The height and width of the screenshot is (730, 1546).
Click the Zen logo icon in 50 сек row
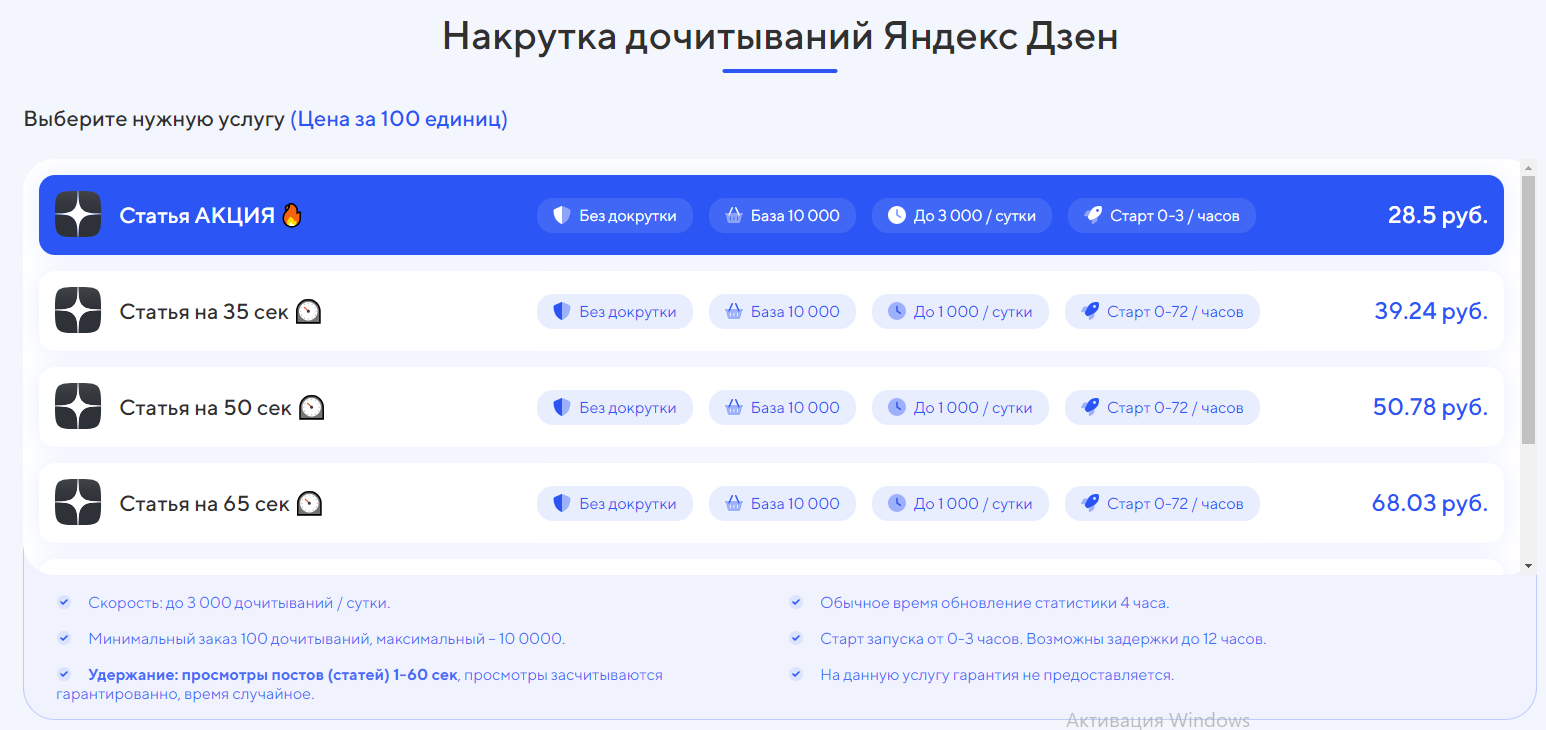(x=78, y=407)
